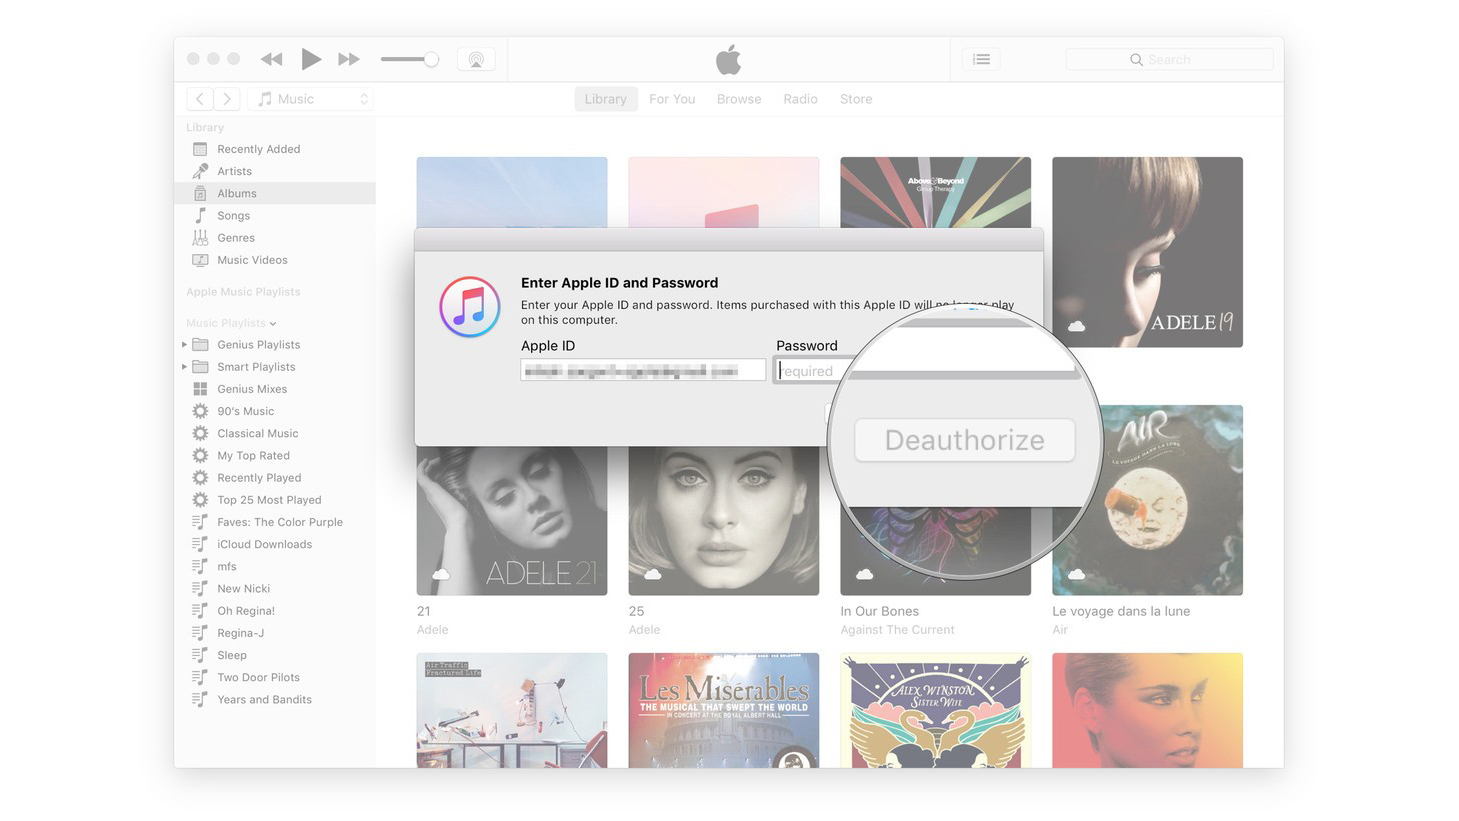
Task: Click the Albums sidebar icon
Action: pyautogui.click(x=200, y=193)
